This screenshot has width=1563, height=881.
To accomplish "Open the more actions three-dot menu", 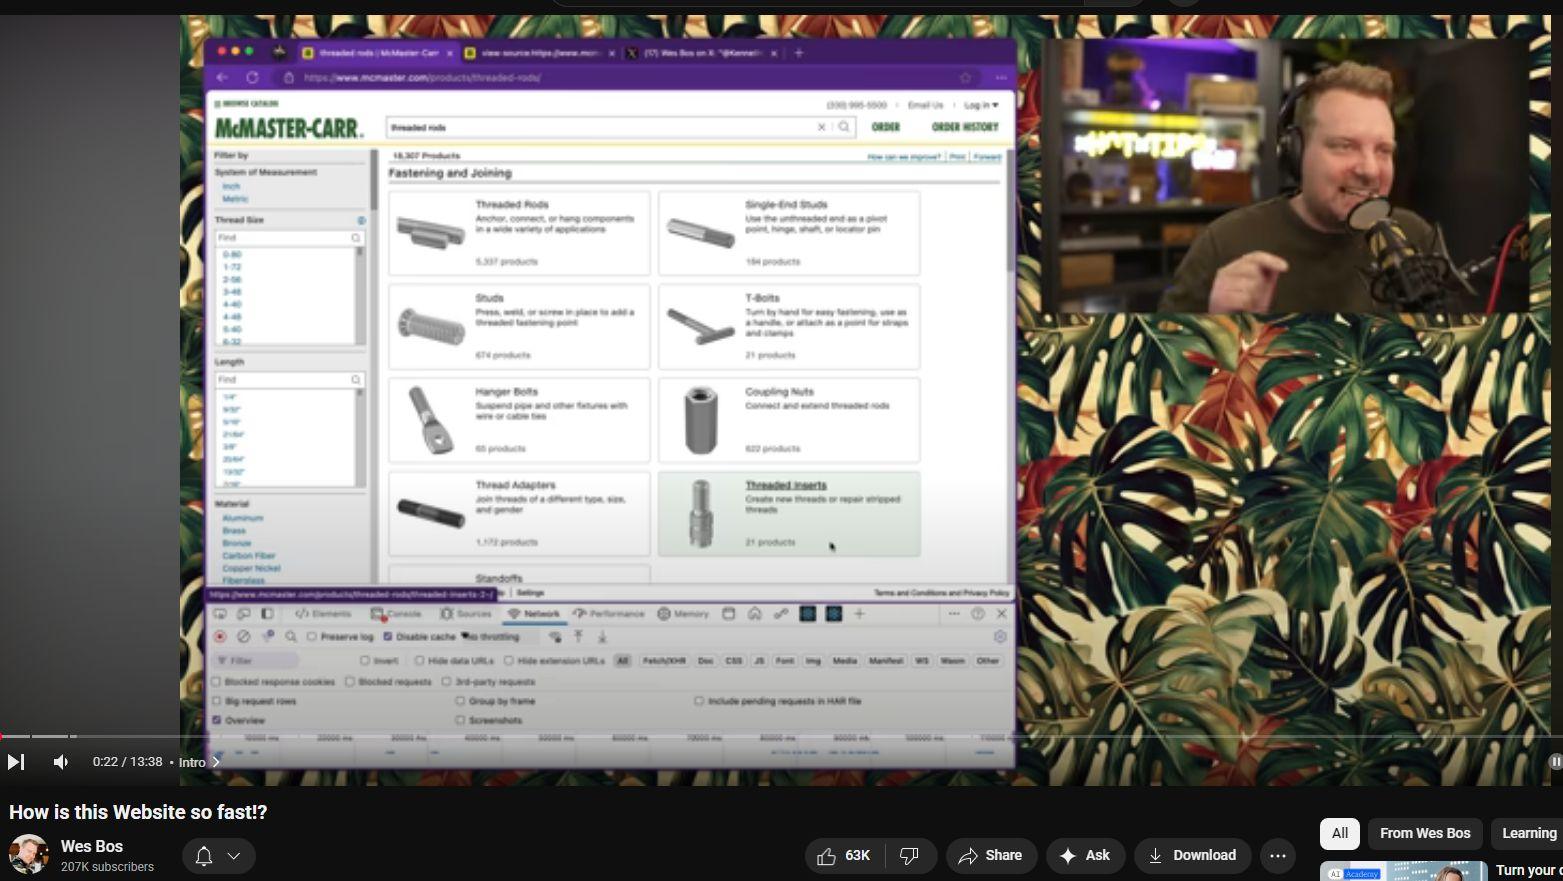I will click(x=1277, y=856).
